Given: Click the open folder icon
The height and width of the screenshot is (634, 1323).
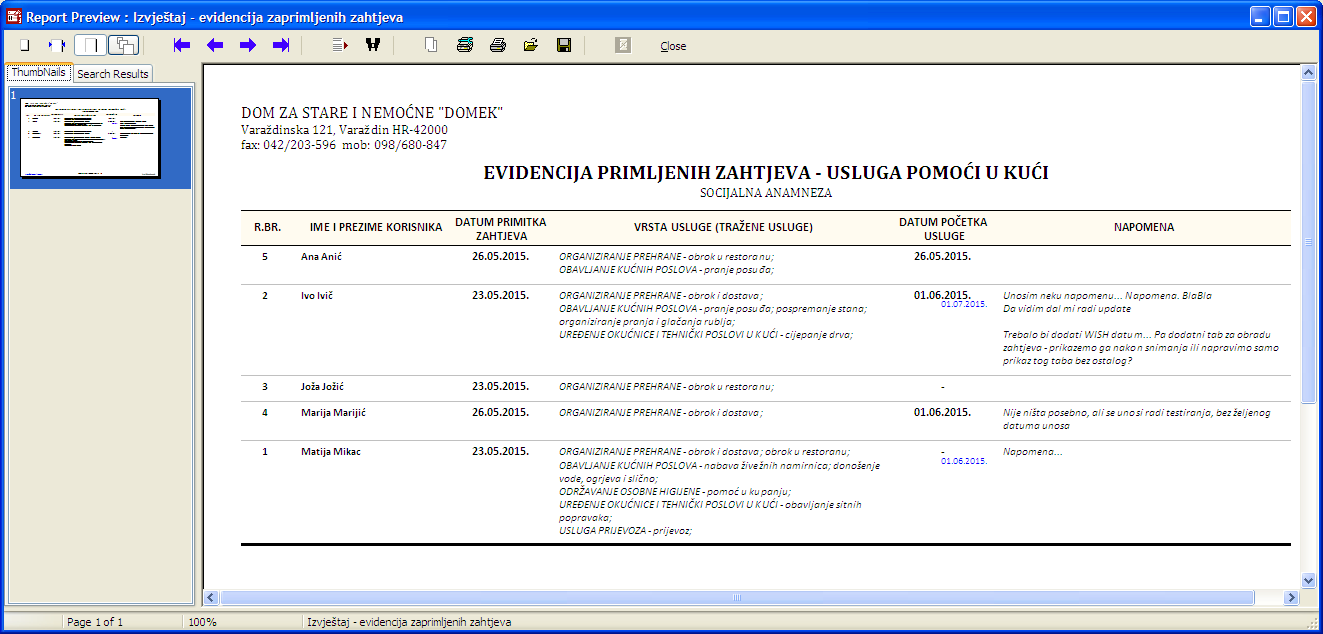Looking at the screenshot, I should pos(531,45).
